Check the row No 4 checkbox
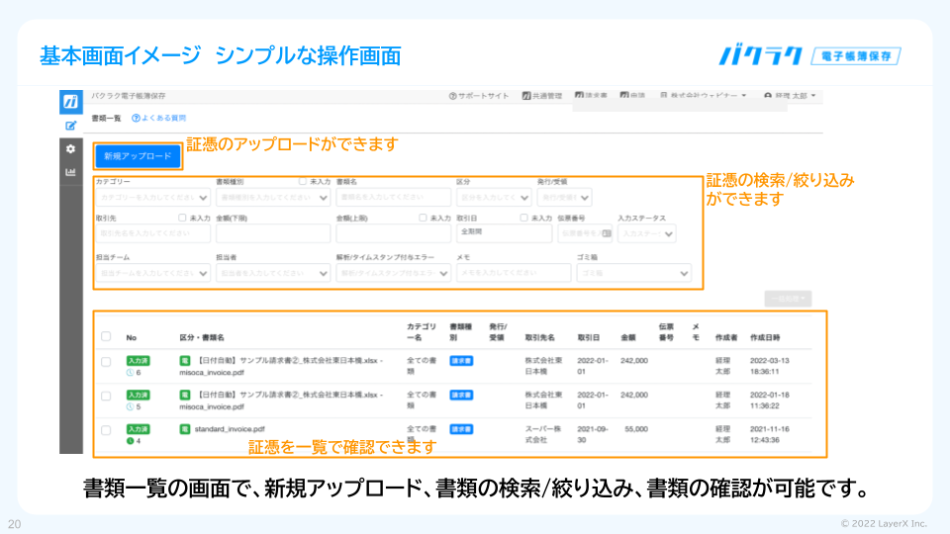The height and width of the screenshot is (534, 950). (106, 430)
